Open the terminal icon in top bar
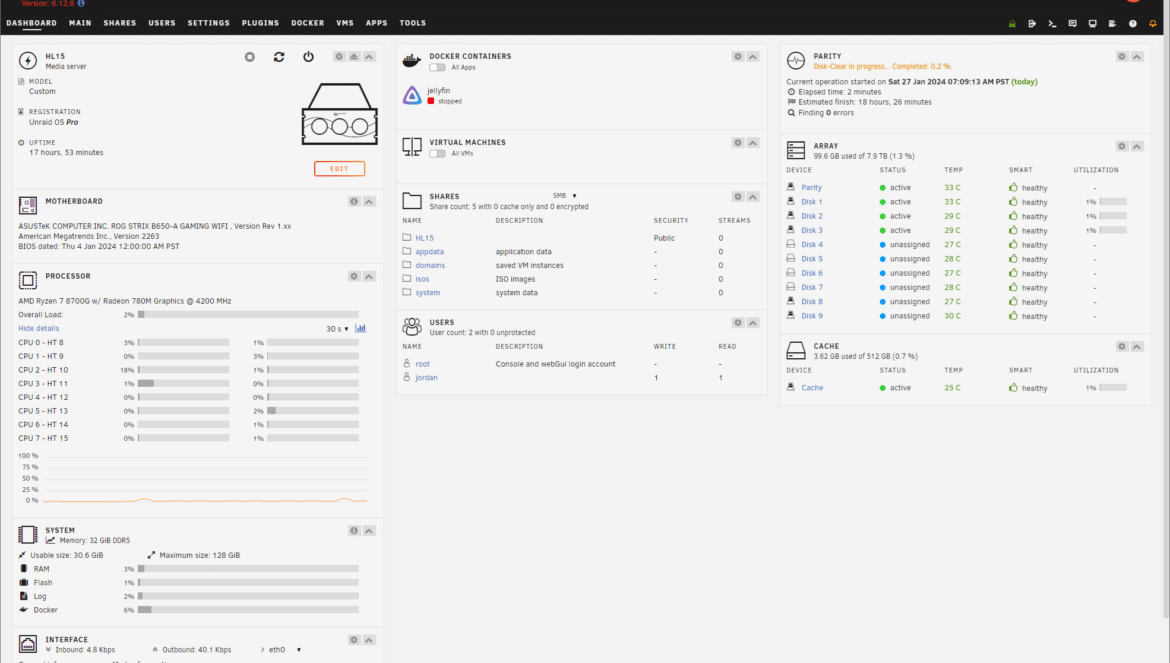The image size is (1170, 663). (1052, 24)
